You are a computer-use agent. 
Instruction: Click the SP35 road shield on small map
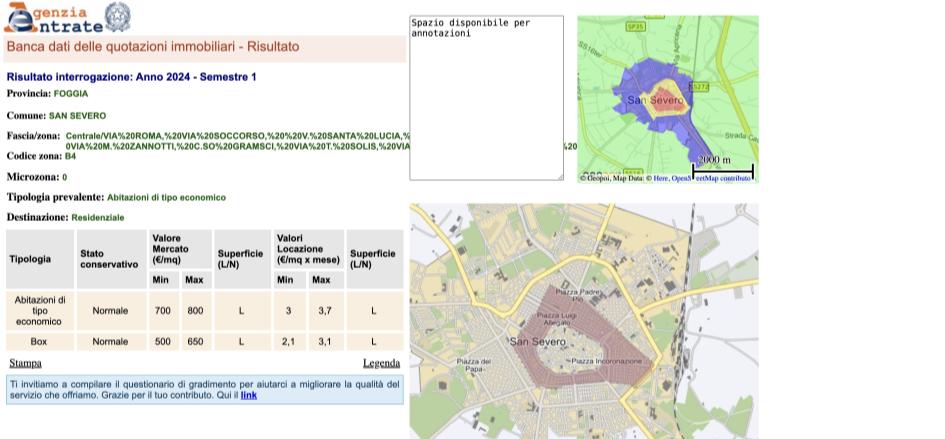pyautogui.click(x=635, y=27)
